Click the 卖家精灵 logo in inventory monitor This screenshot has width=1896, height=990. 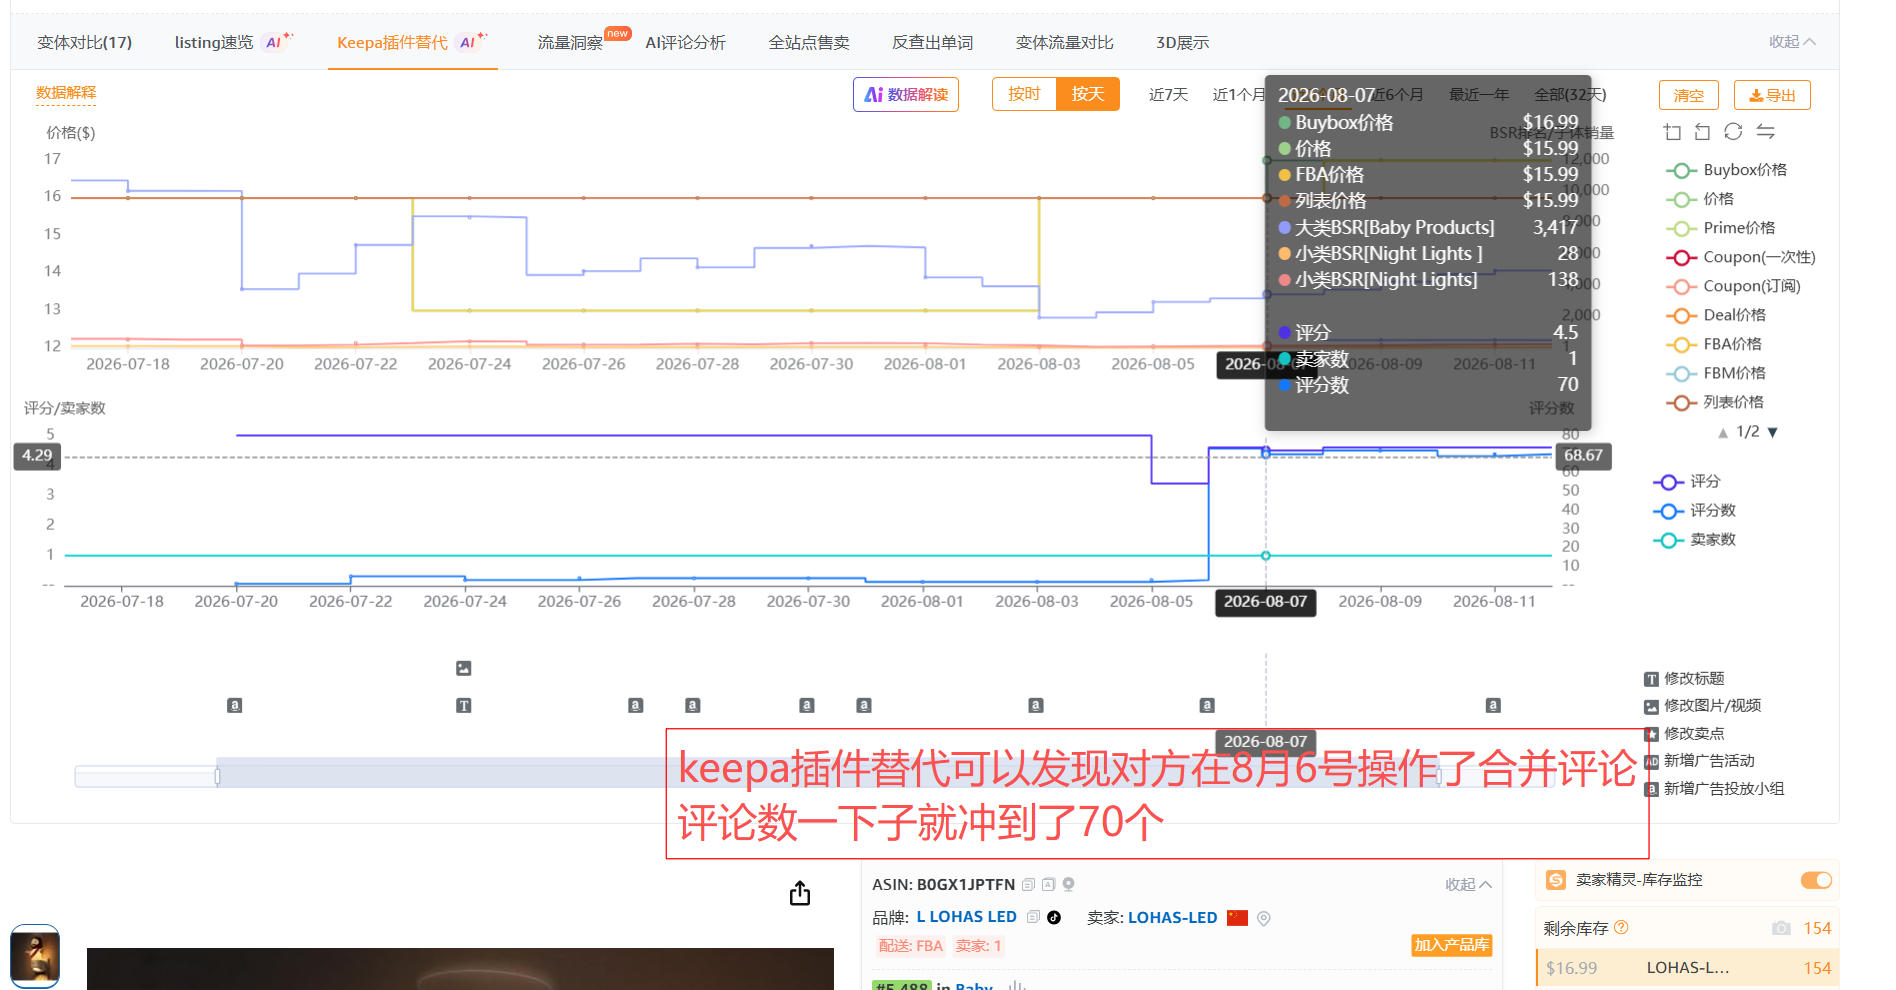(x=1556, y=880)
